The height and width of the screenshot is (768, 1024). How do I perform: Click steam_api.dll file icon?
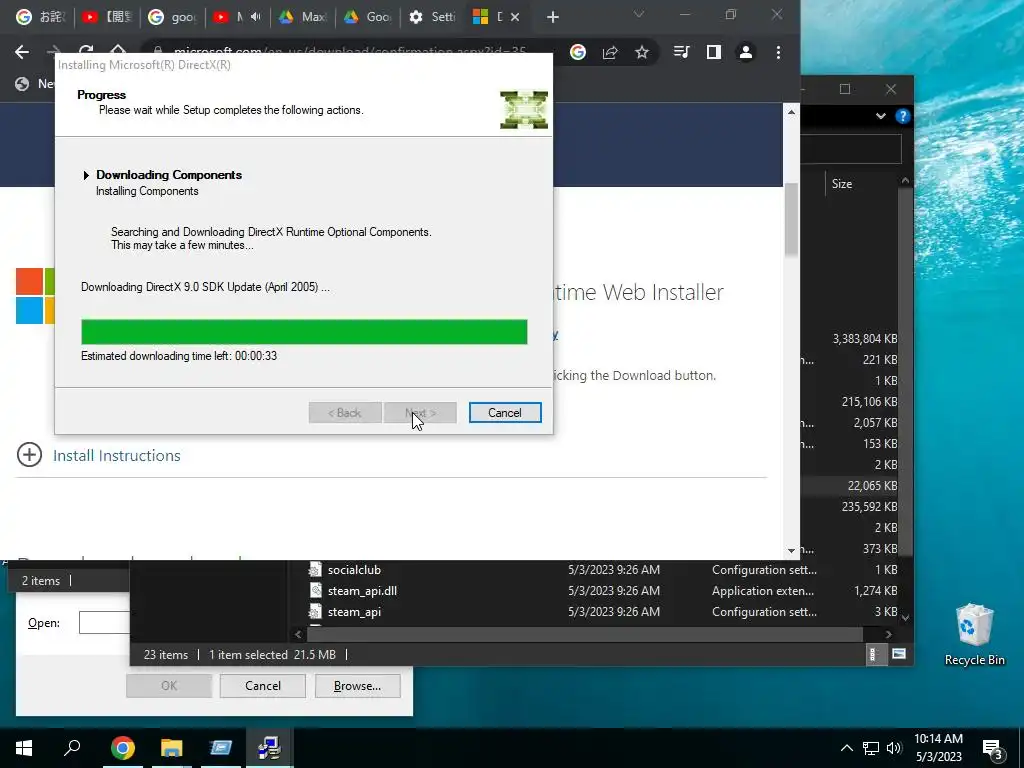coord(315,591)
